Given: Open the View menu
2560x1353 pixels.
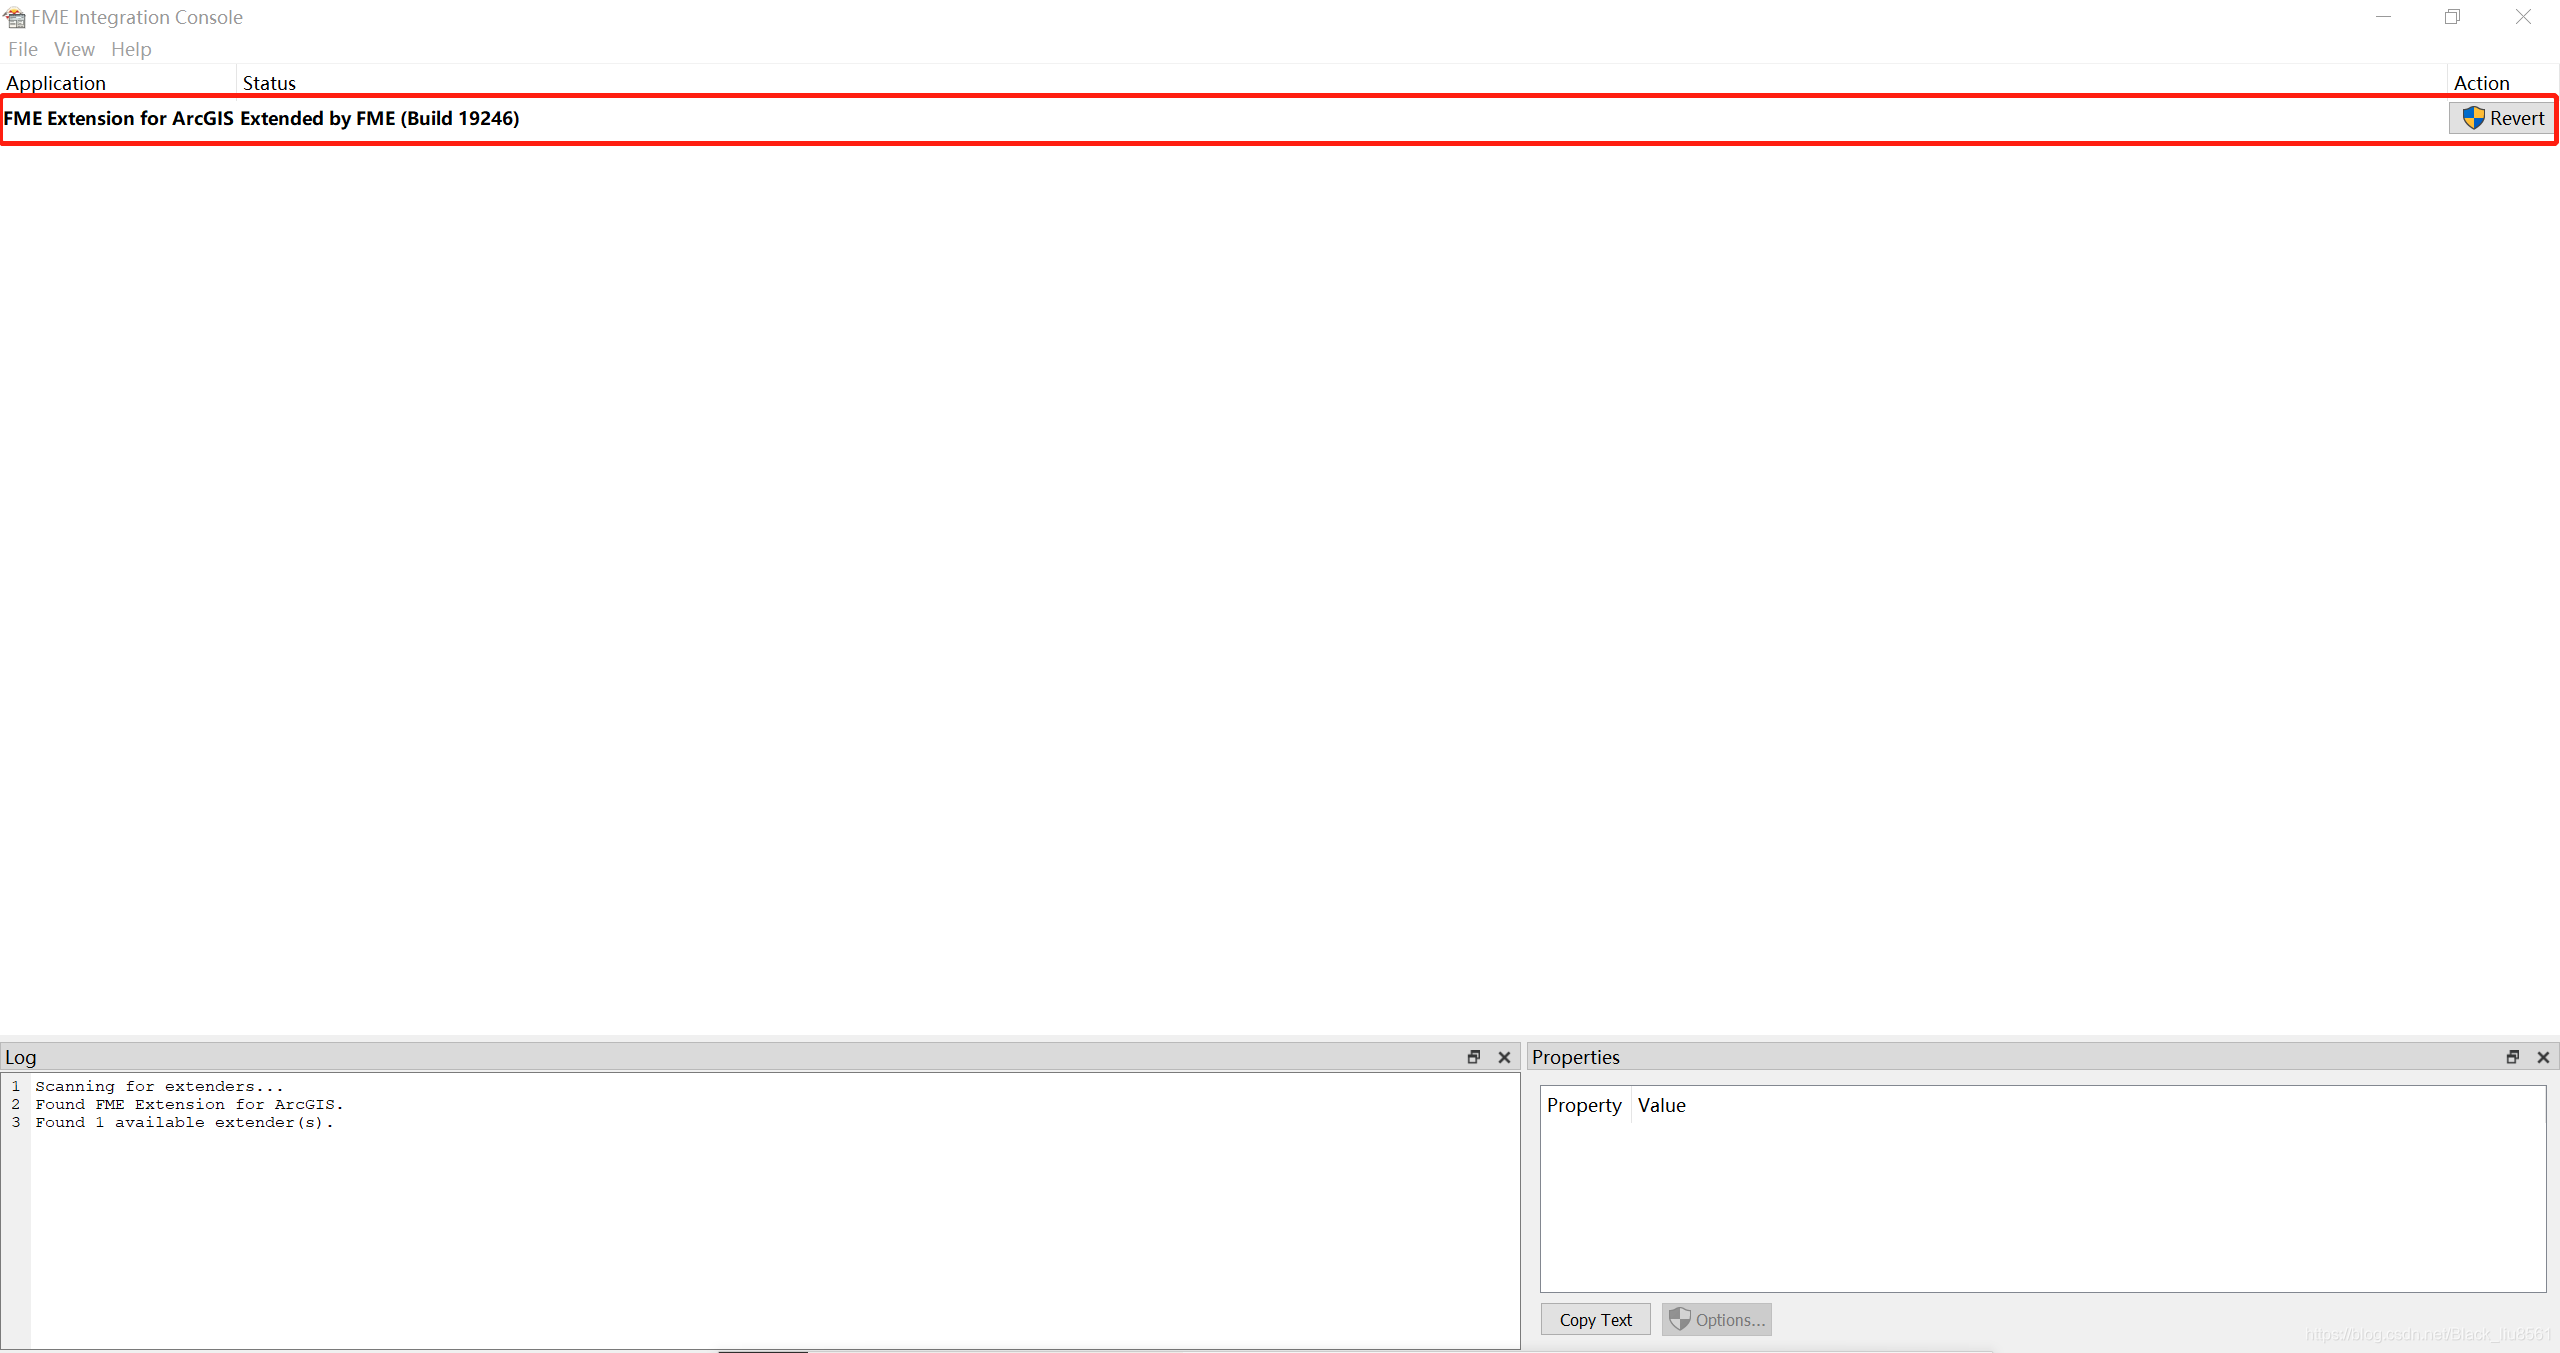Looking at the screenshot, I should pos(74,49).
